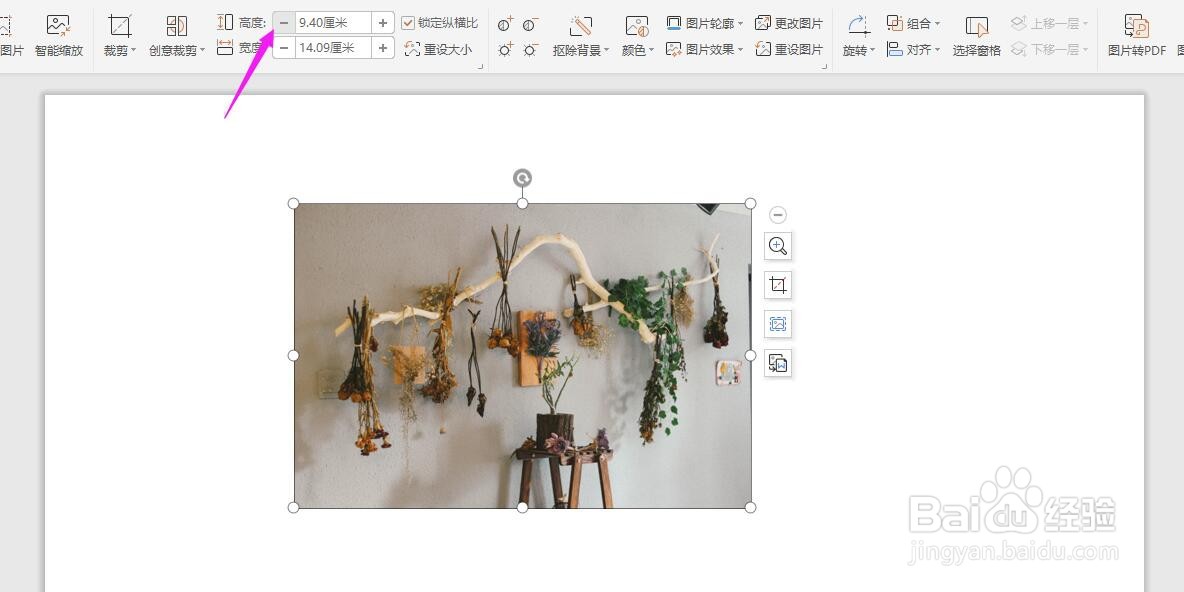Image resolution: width=1184 pixels, height=592 pixels.
Task: Click the 宽度 width icon
Action: [225, 48]
